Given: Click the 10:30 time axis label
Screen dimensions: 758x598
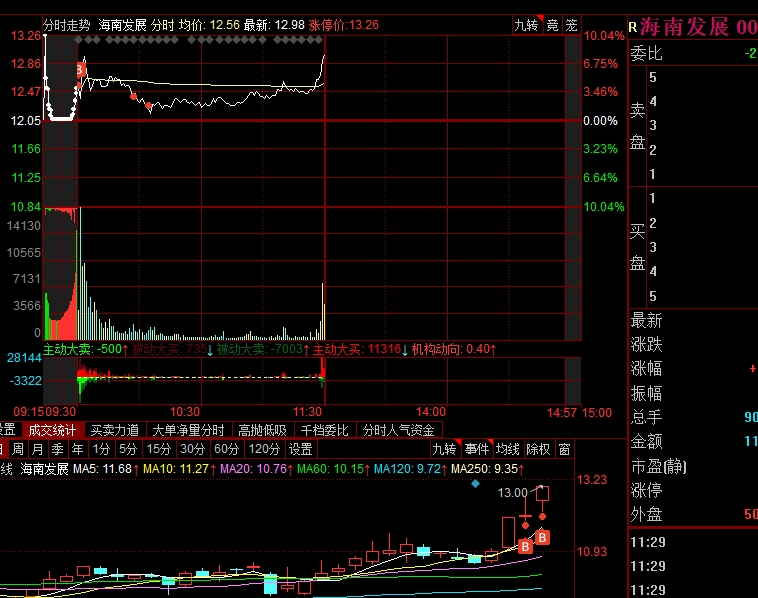Looking at the screenshot, I should tap(185, 412).
